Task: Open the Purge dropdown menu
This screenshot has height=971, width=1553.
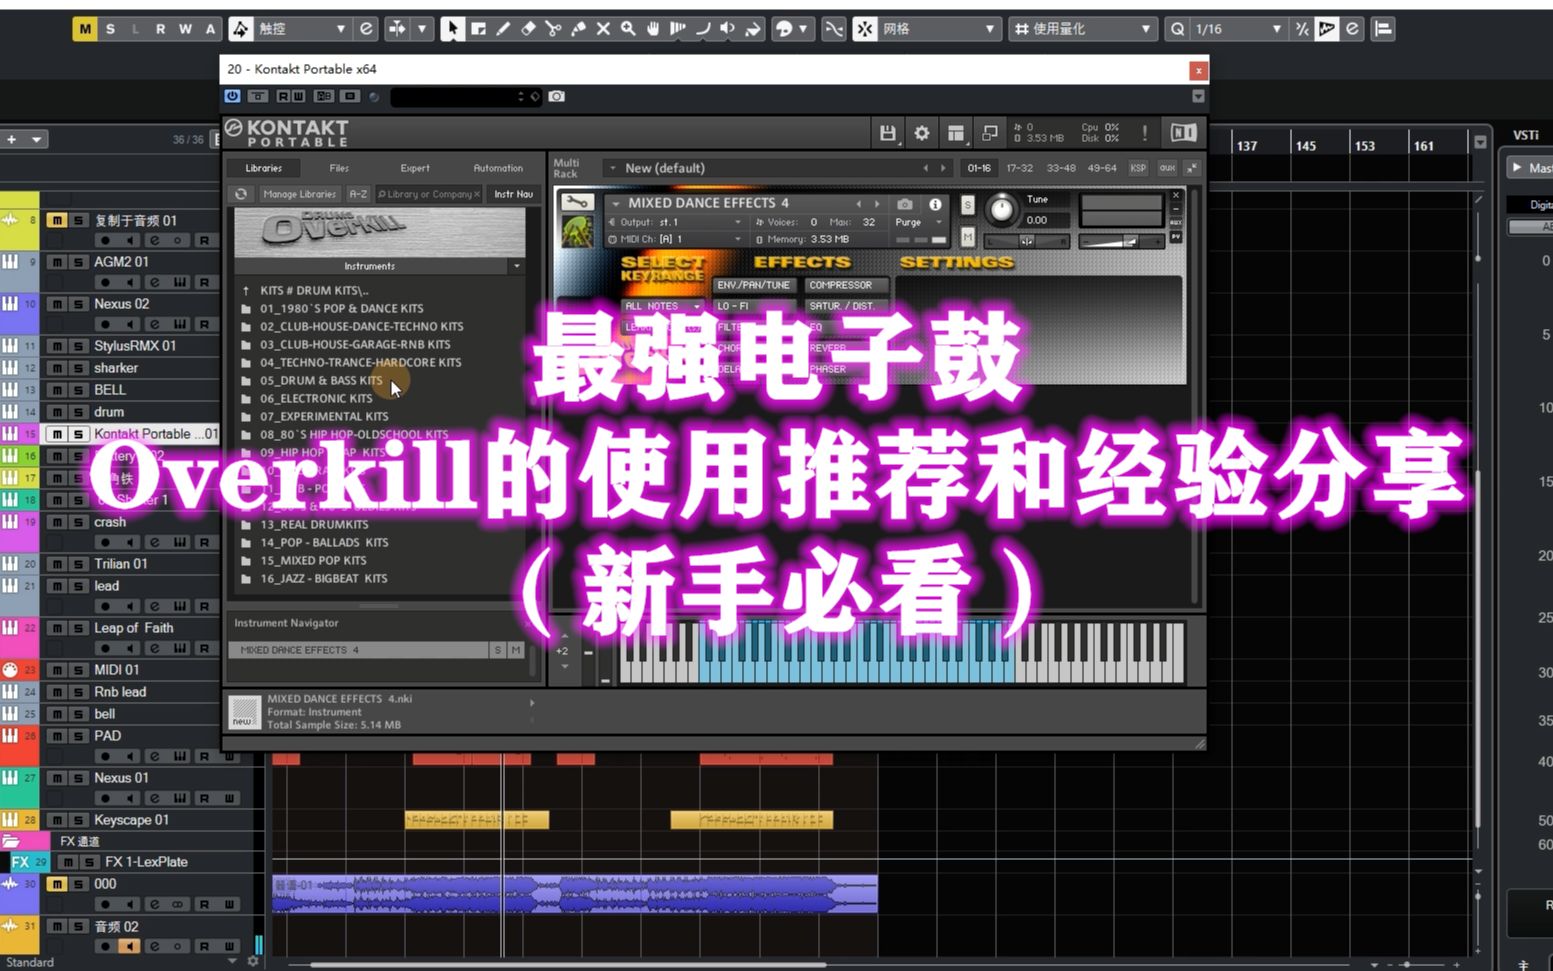Action: [919, 222]
